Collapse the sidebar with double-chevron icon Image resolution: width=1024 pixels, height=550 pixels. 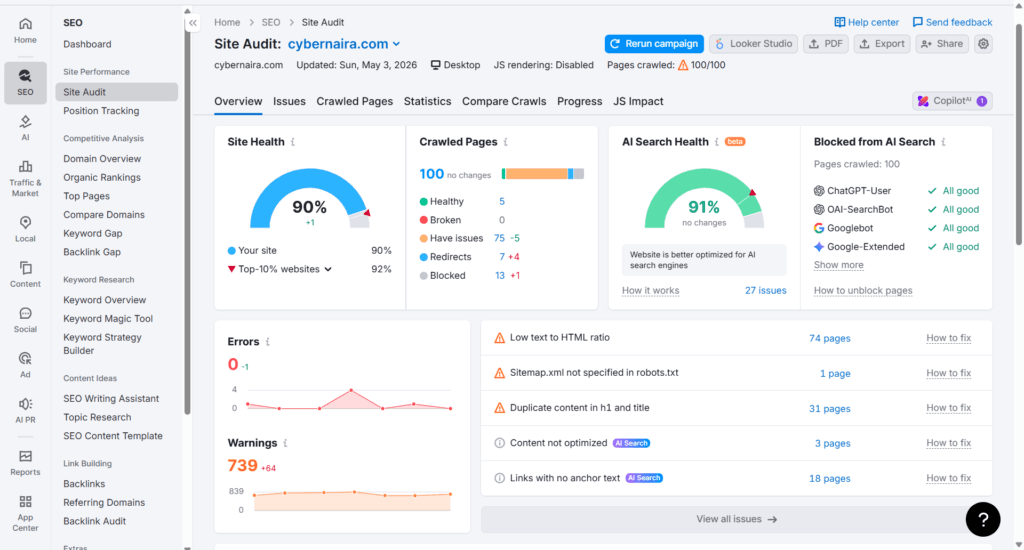coord(193,23)
